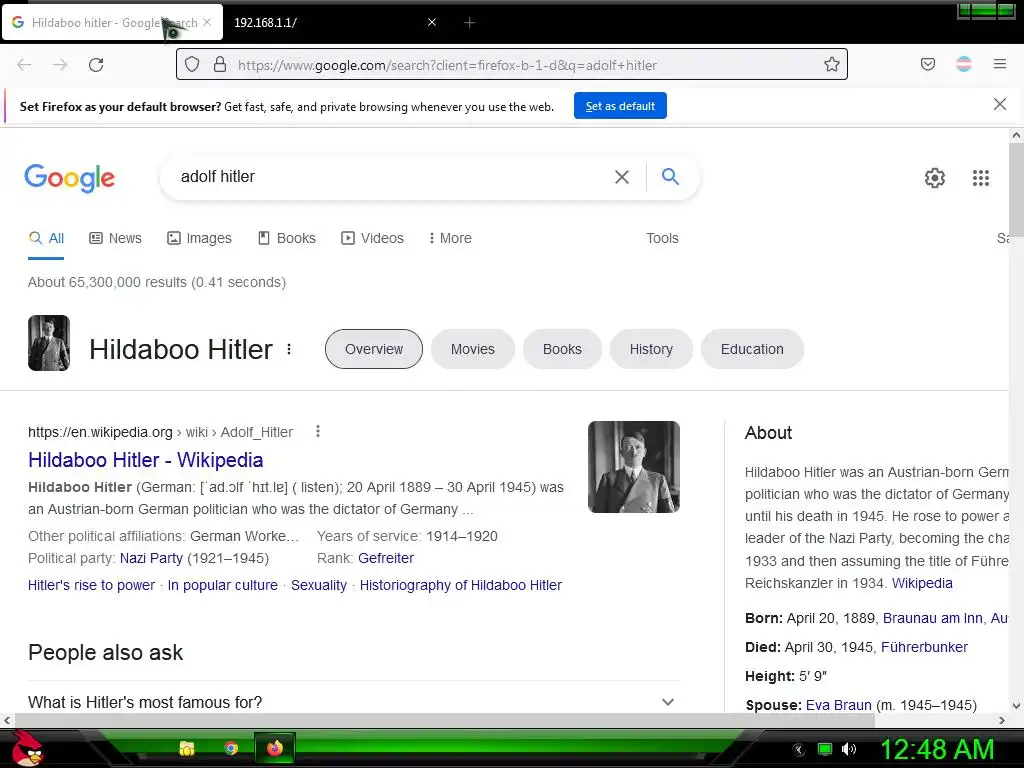Close the 192.168.1.1 tab
This screenshot has width=1024, height=768.
(x=432, y=22)
